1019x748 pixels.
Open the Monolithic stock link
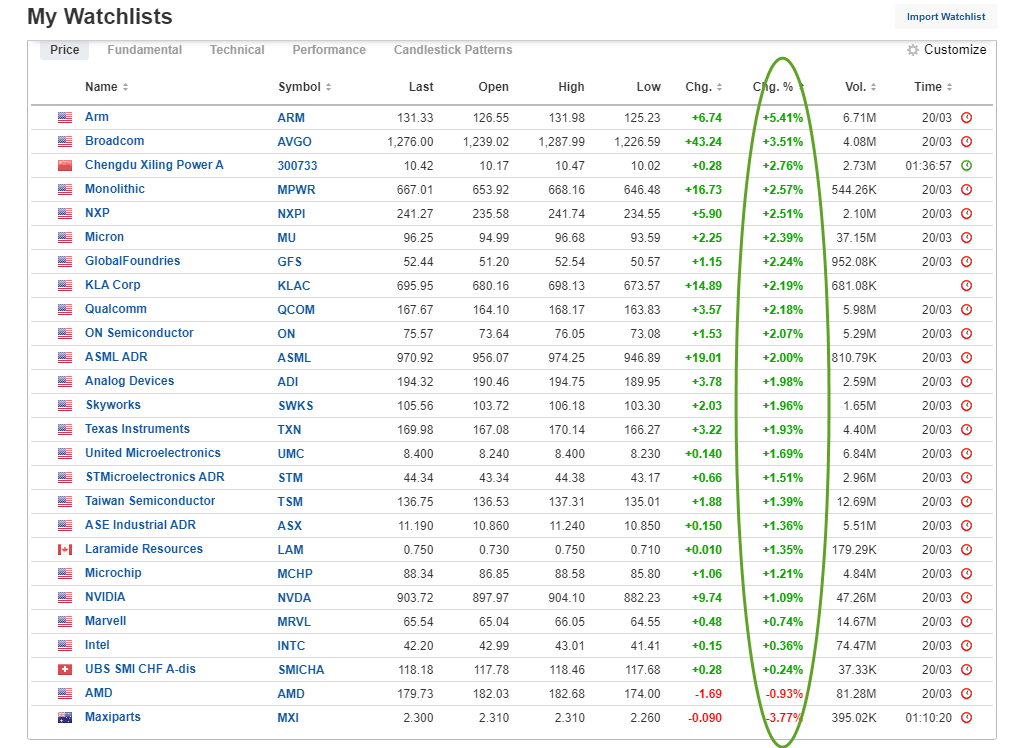tap(114, 189)
